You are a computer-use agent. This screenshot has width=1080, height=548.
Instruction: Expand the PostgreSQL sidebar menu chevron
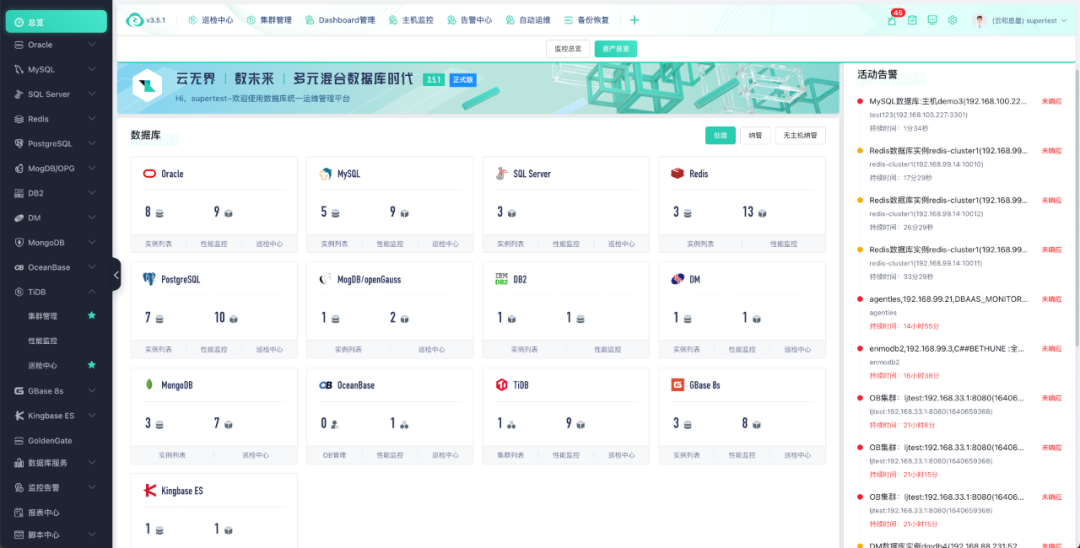pyautogui.click(x=92, y=144)
